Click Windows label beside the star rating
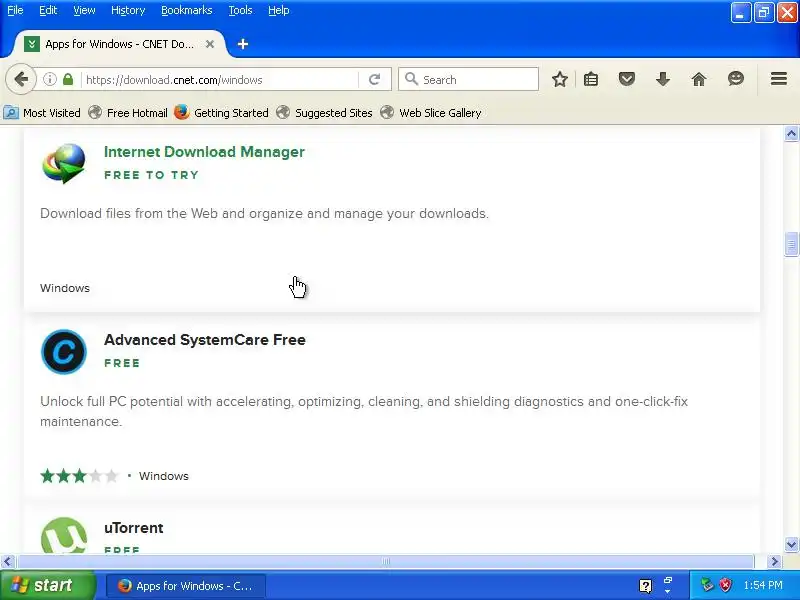Screen dimensions: 800x600 coord(164,476)
